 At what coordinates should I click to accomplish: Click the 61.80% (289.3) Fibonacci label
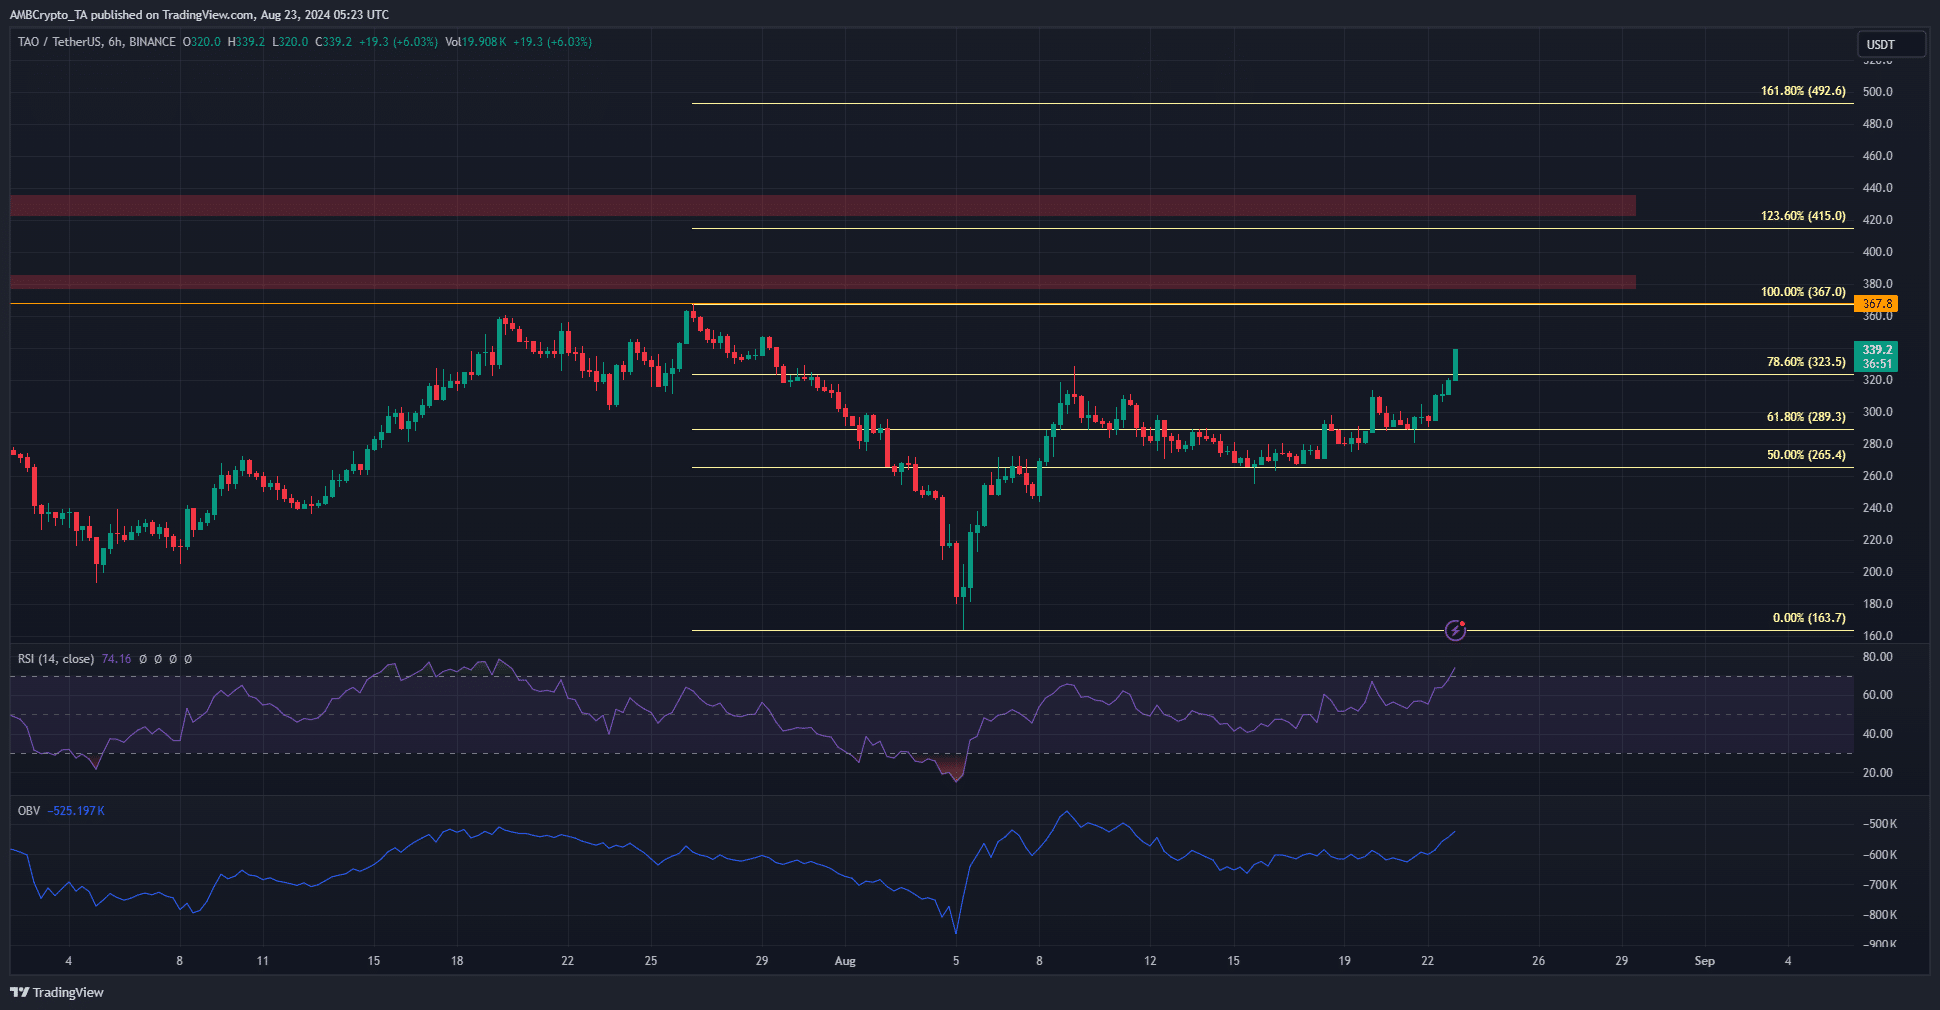point(1806,417)
